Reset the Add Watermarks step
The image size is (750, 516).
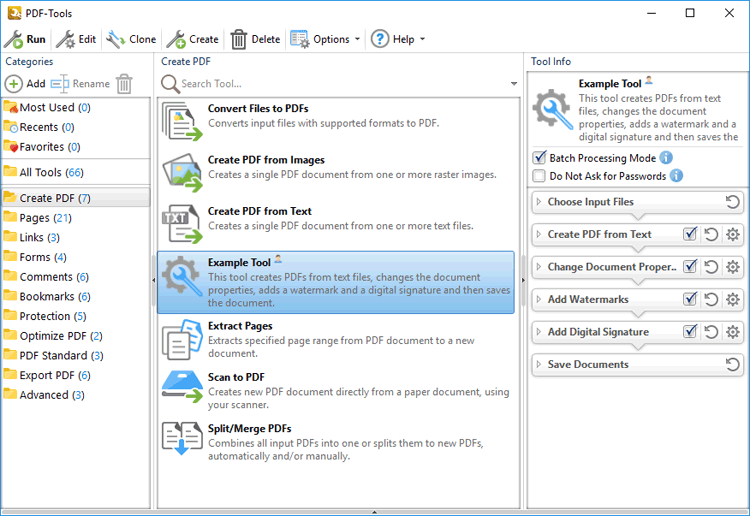tap(711, 299)
